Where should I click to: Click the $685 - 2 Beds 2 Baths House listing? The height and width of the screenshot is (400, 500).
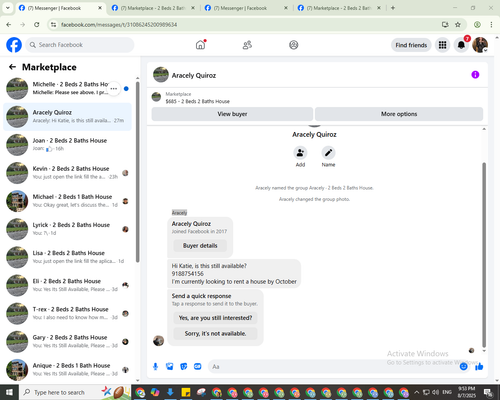click(x=197, y=101)
